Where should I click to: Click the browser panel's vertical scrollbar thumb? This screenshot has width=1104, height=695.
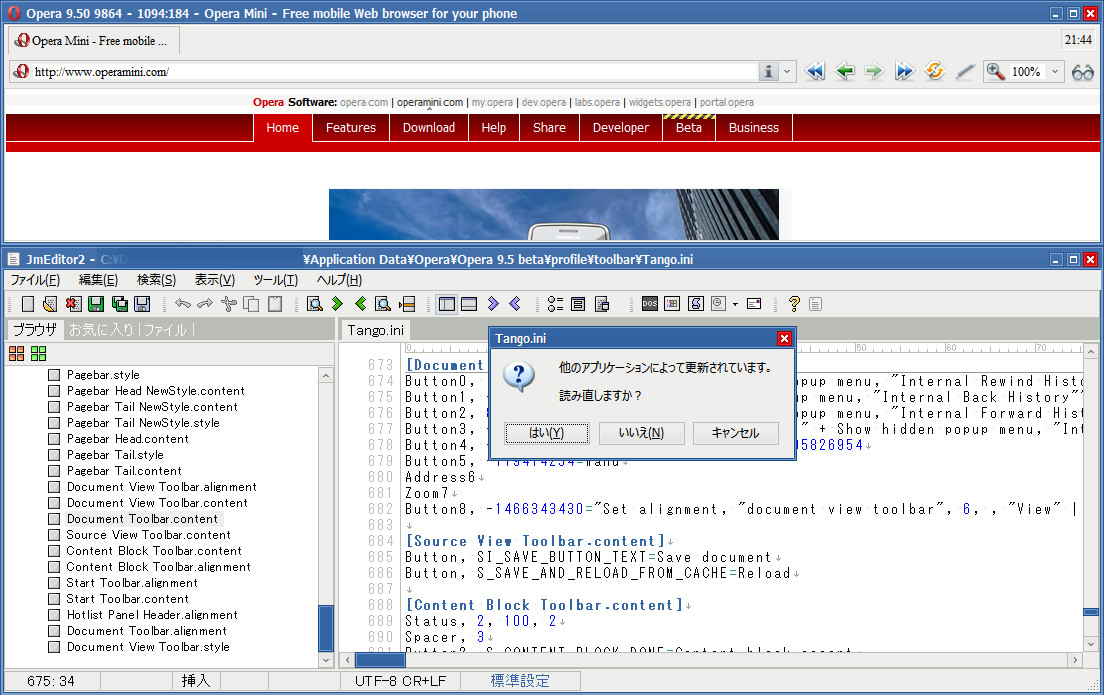[x=326, y=627]
